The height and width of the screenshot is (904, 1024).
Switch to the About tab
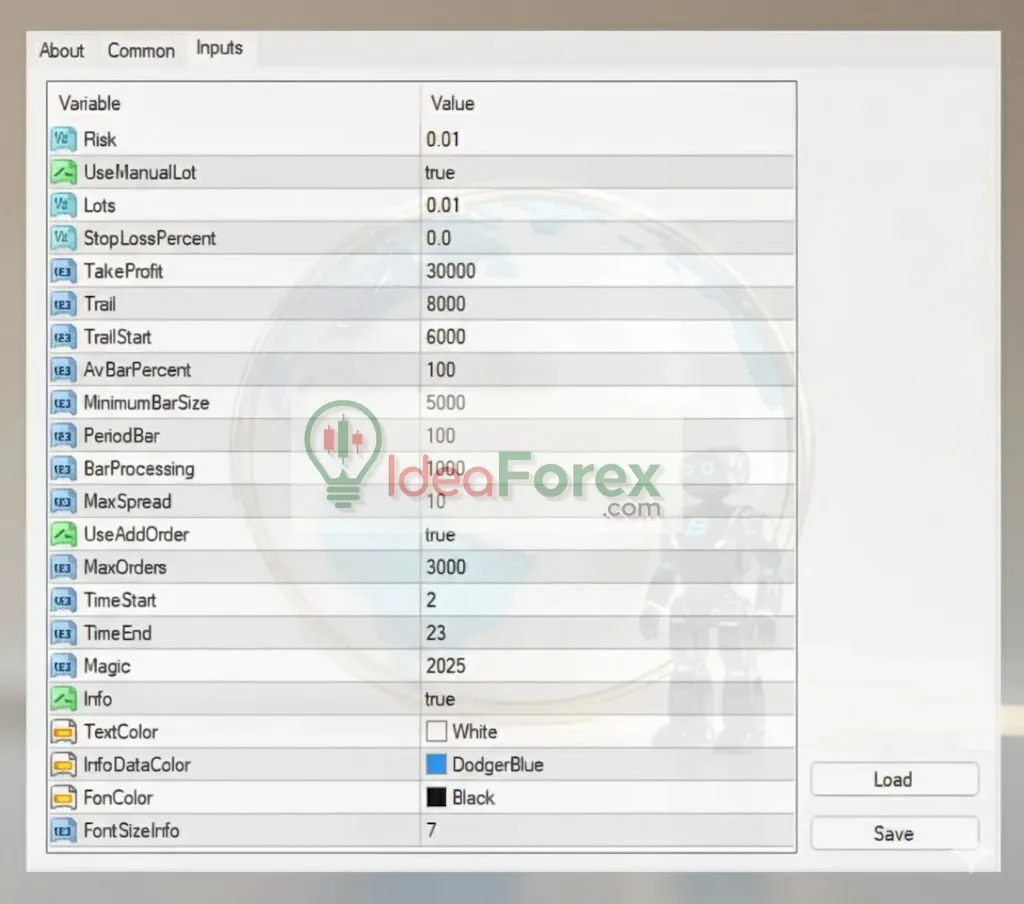pyautogui.click(x=60, y=50)
